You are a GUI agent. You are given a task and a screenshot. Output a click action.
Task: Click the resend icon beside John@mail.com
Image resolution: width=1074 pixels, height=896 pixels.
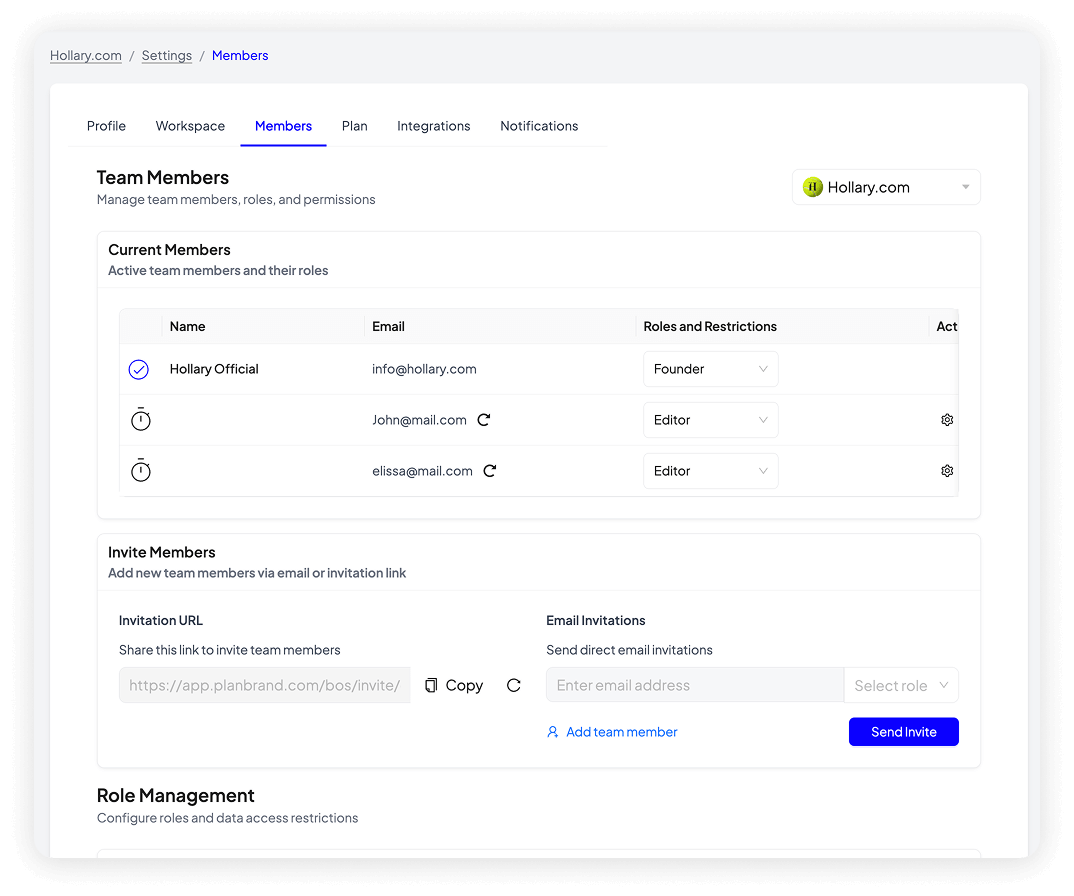point(484,420)
